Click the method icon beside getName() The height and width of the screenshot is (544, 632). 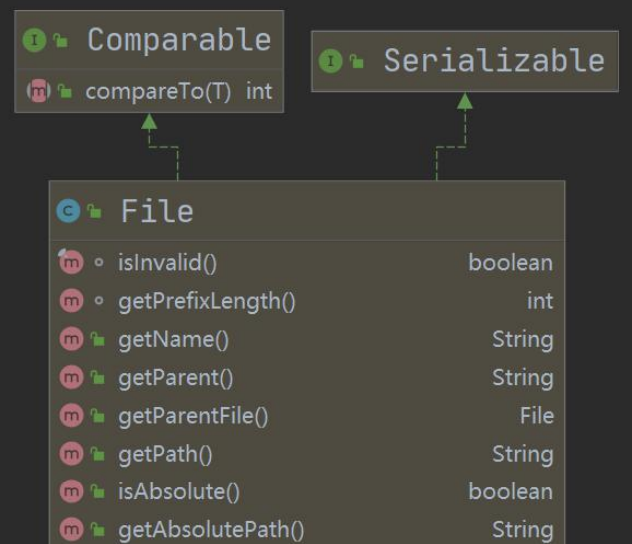[x=70, y=339]
